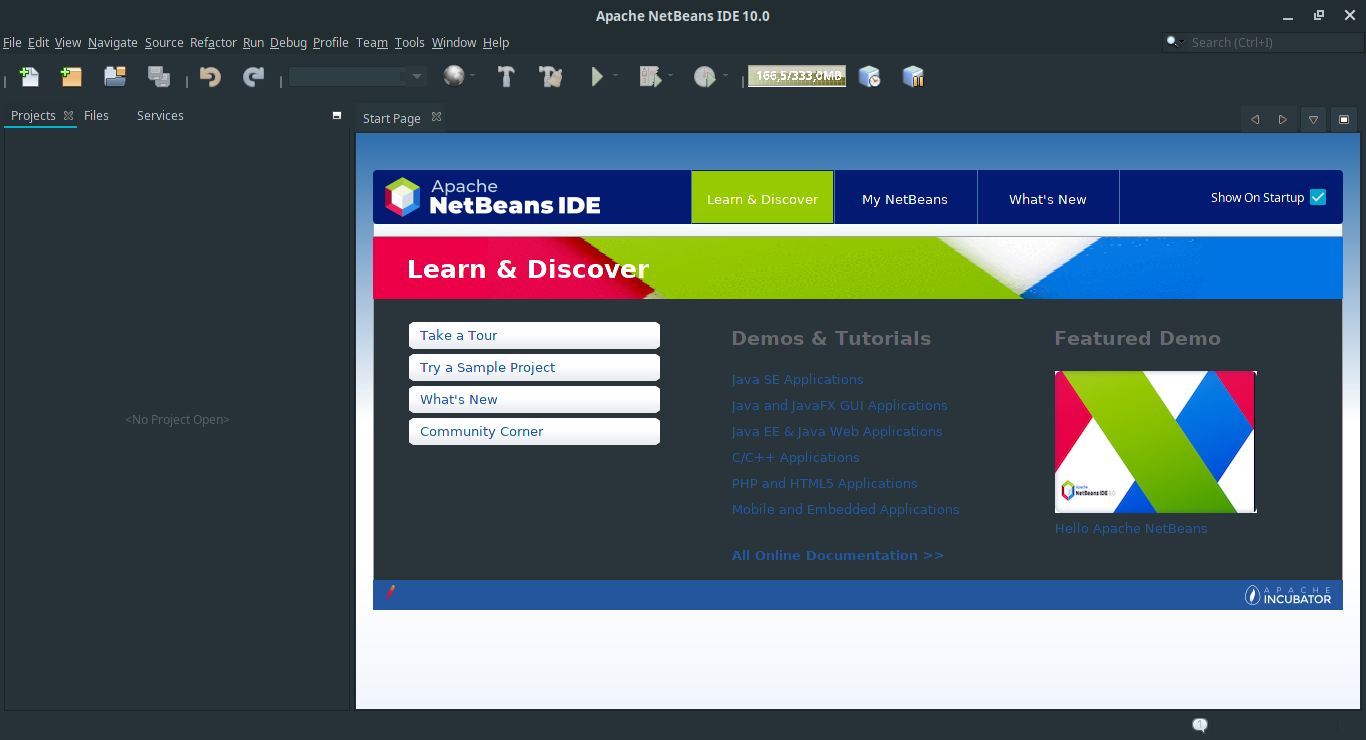The width and height of the screenshot is (1366, 740).
Task: Click the Redo arrow icon
Action: tap(254, 77)
